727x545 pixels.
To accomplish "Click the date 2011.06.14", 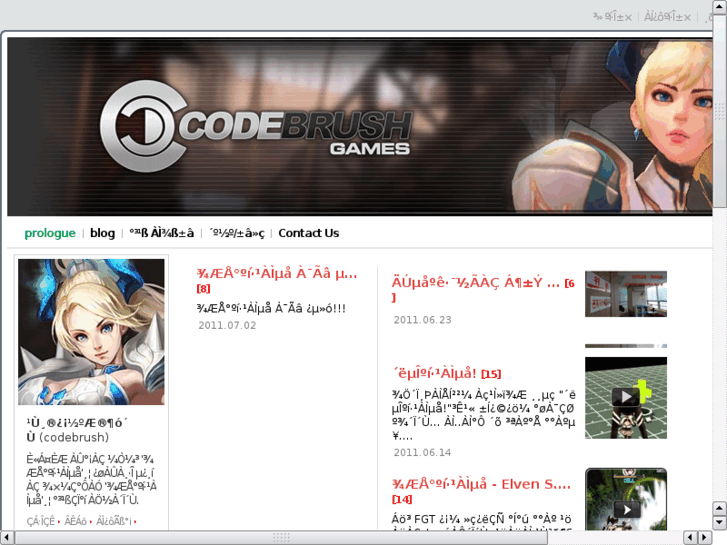I will (x=422, y=453).
